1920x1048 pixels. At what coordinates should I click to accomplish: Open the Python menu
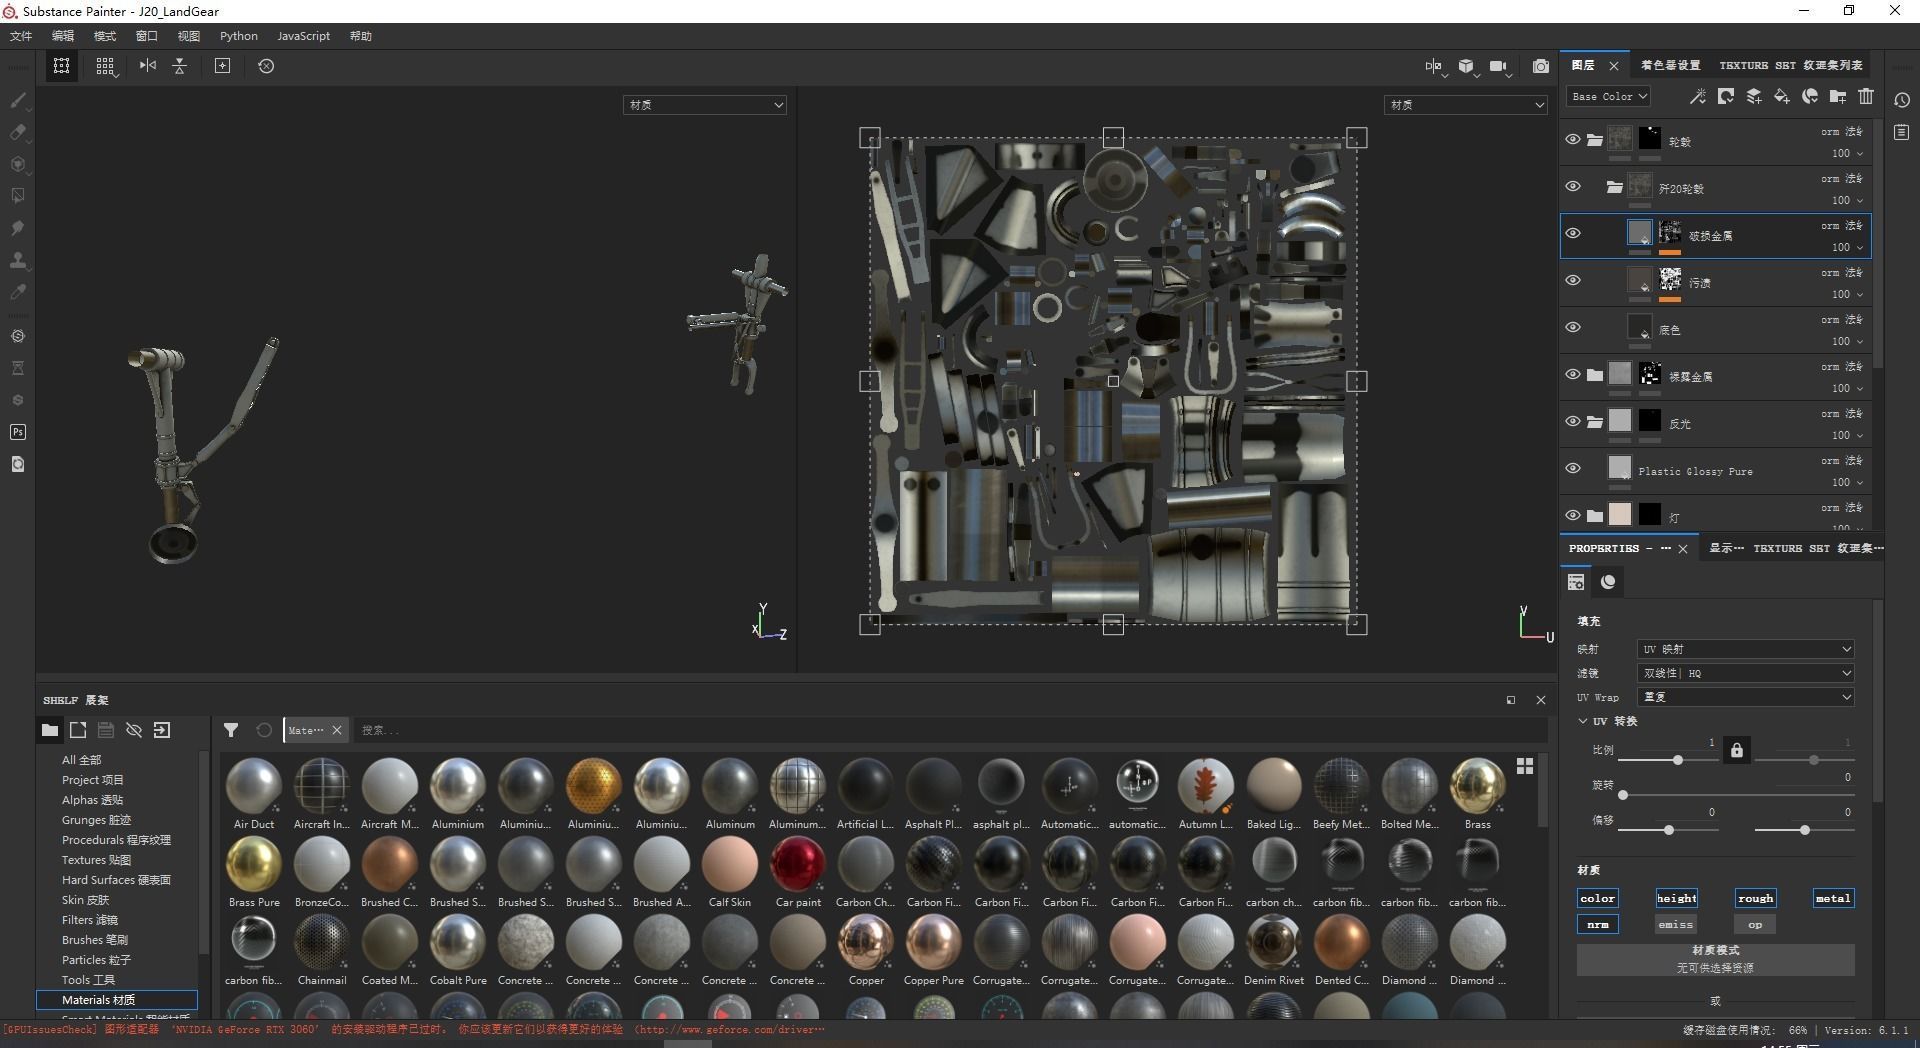click(239, 36)
